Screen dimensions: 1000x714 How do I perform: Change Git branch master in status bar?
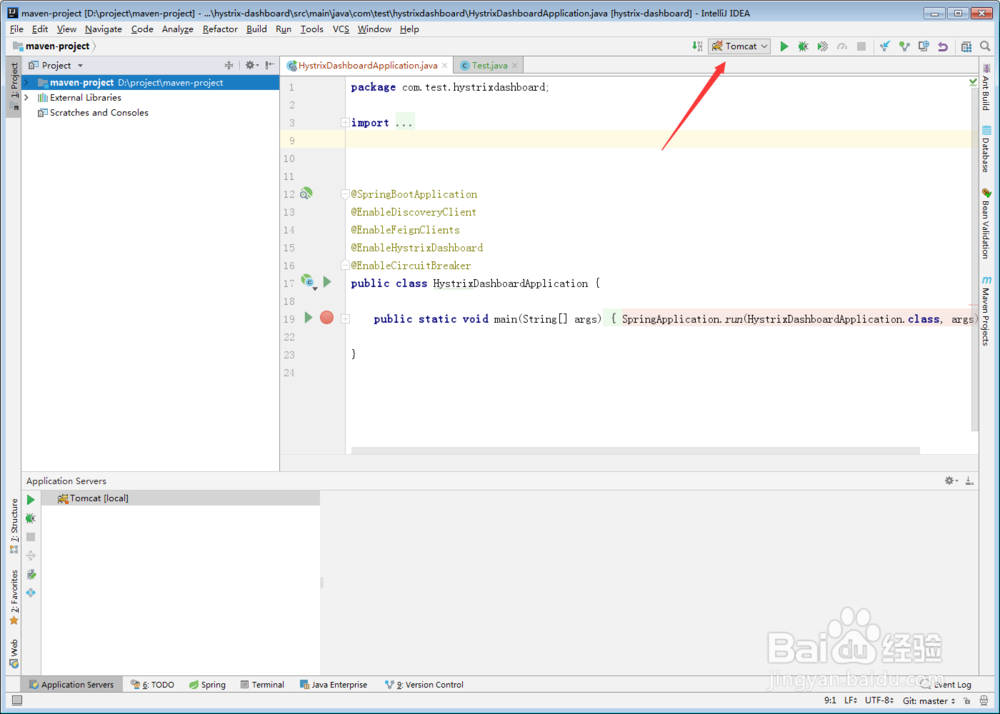[929, 701]
